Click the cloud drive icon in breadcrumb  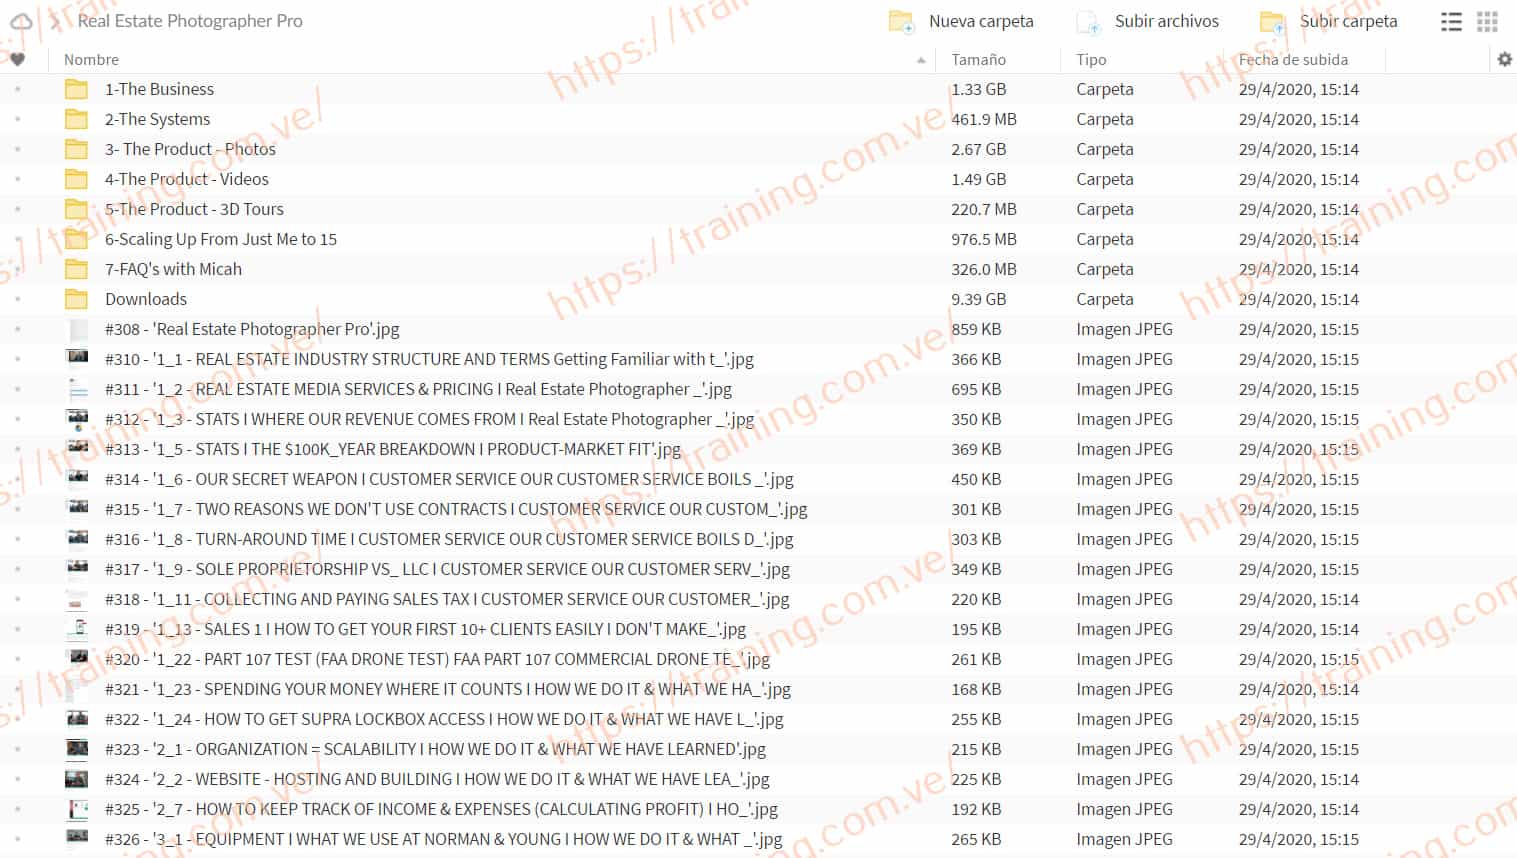pyautogui.click(x=20, y=21)
